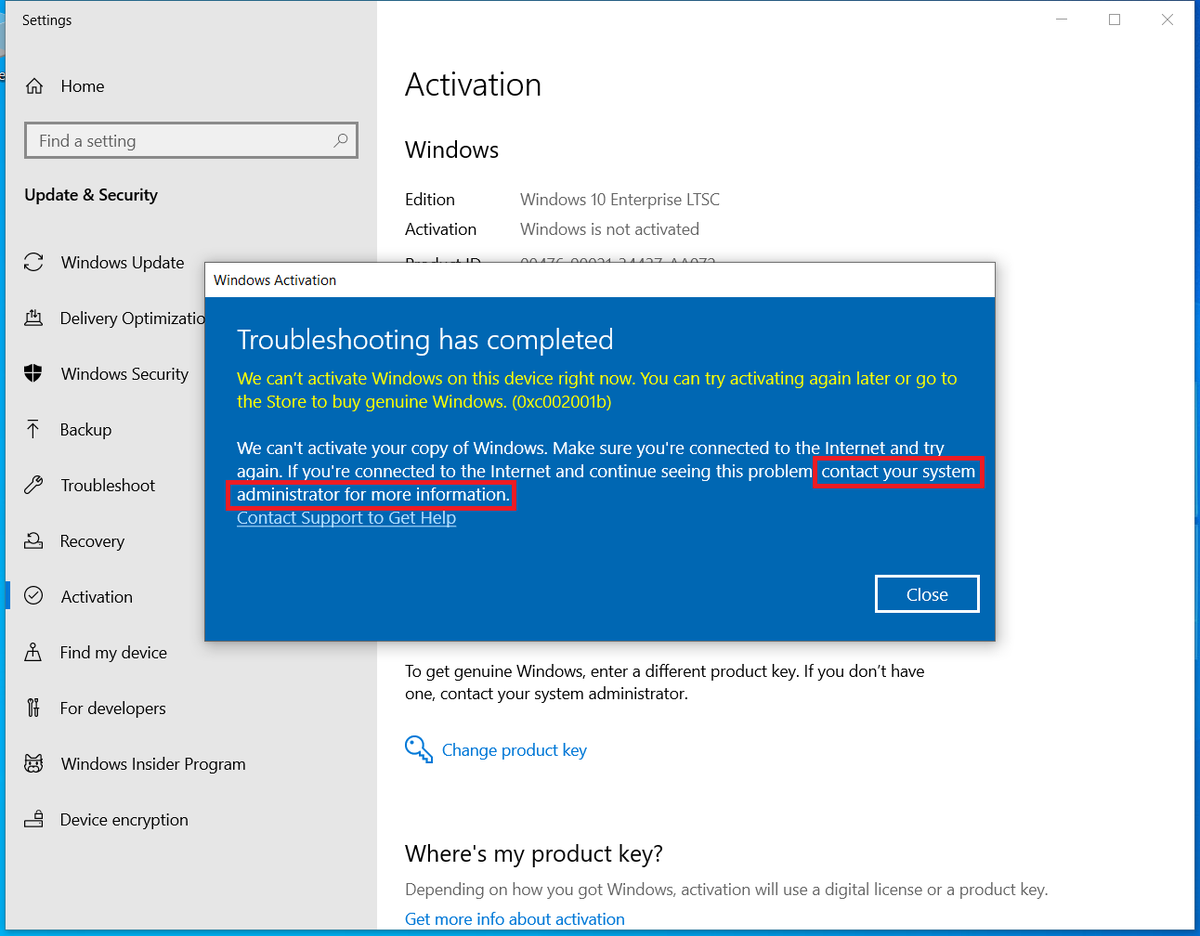The height and width of the screenshot is (936, 1200).
Task: Click the Home house icon
Action: coord(34,86)
